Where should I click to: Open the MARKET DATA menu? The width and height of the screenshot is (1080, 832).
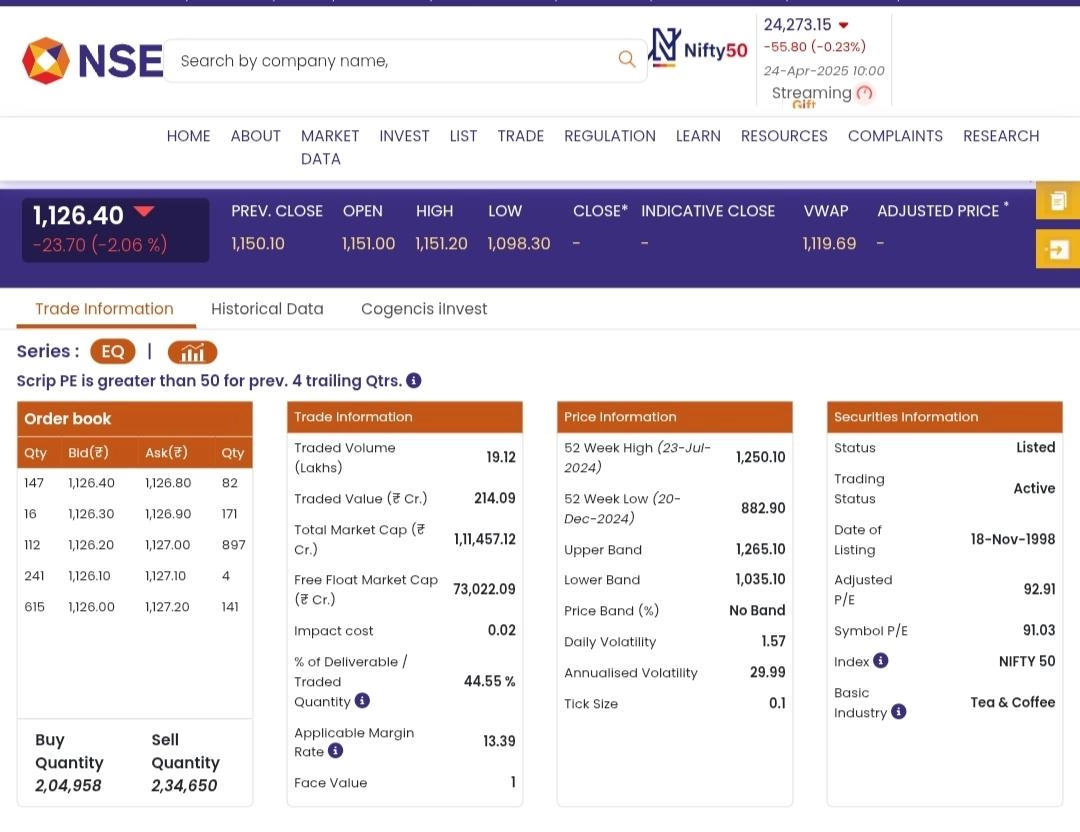[x=329, y=147]
